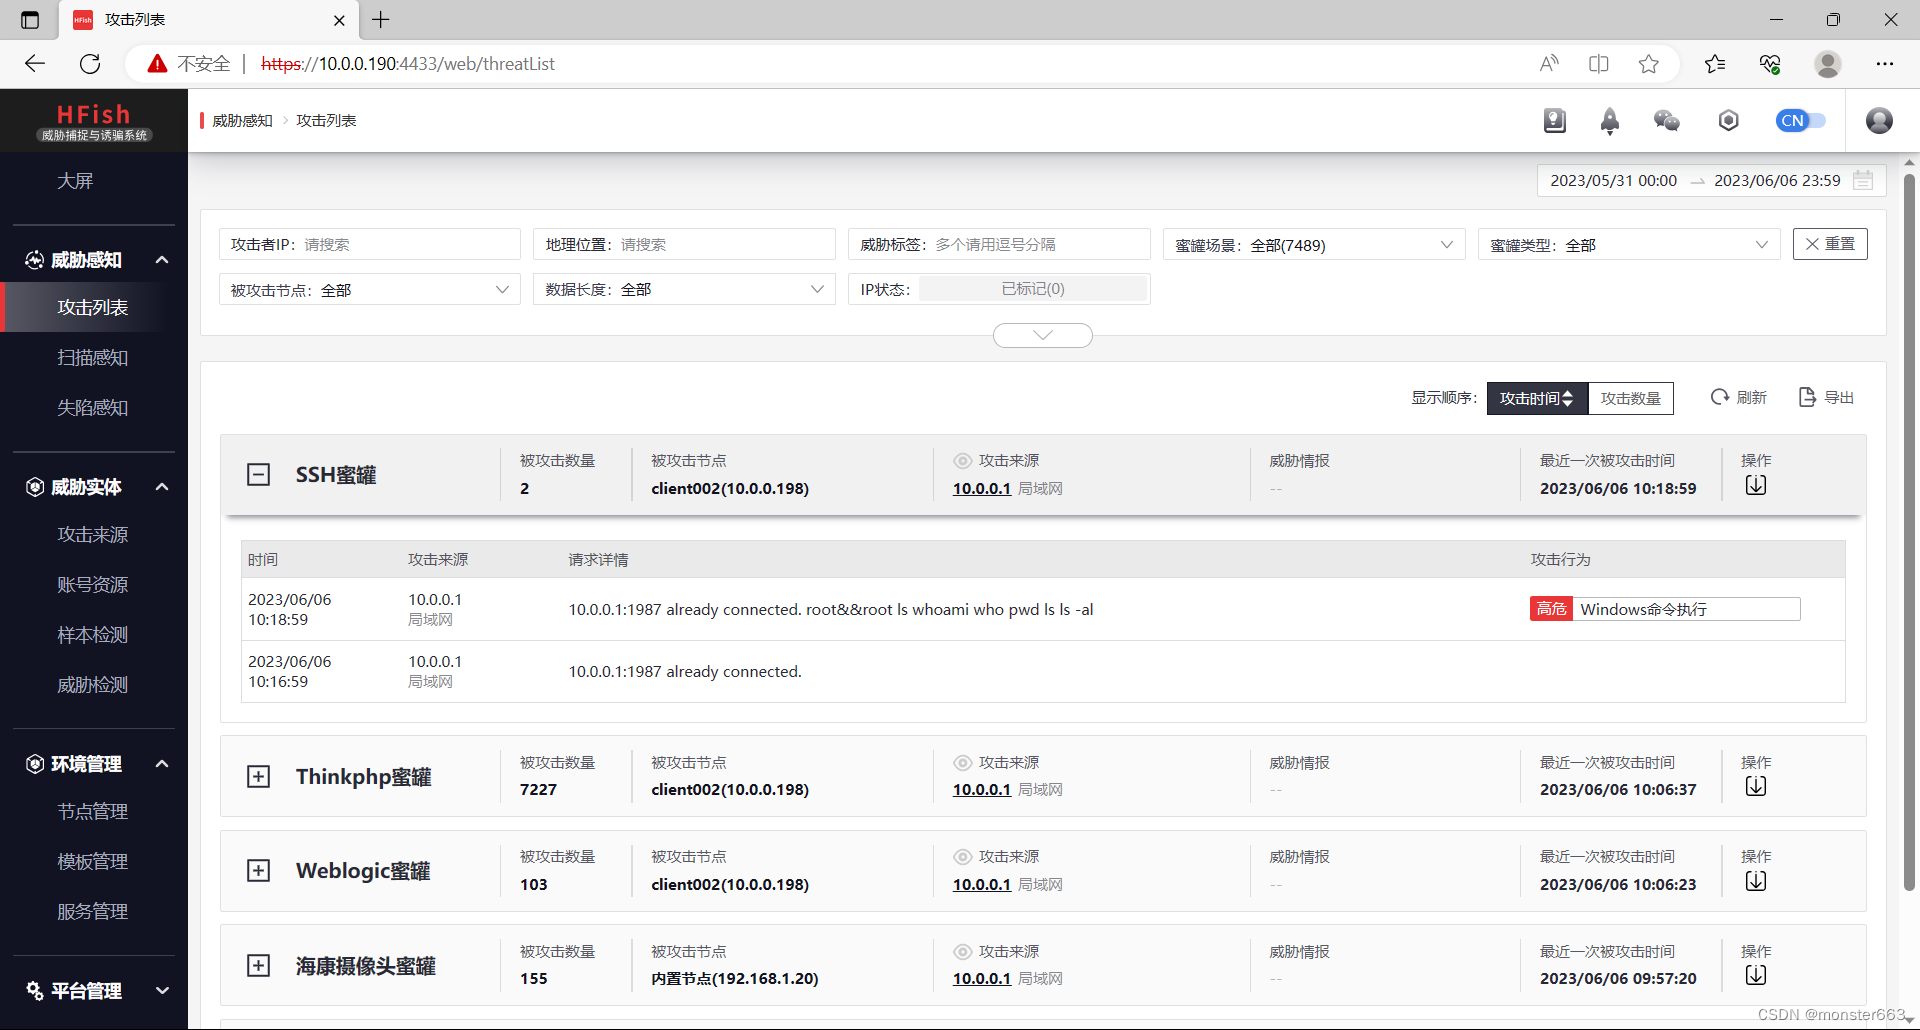Open 节点管理 in sidebar

tap(93, 812)
